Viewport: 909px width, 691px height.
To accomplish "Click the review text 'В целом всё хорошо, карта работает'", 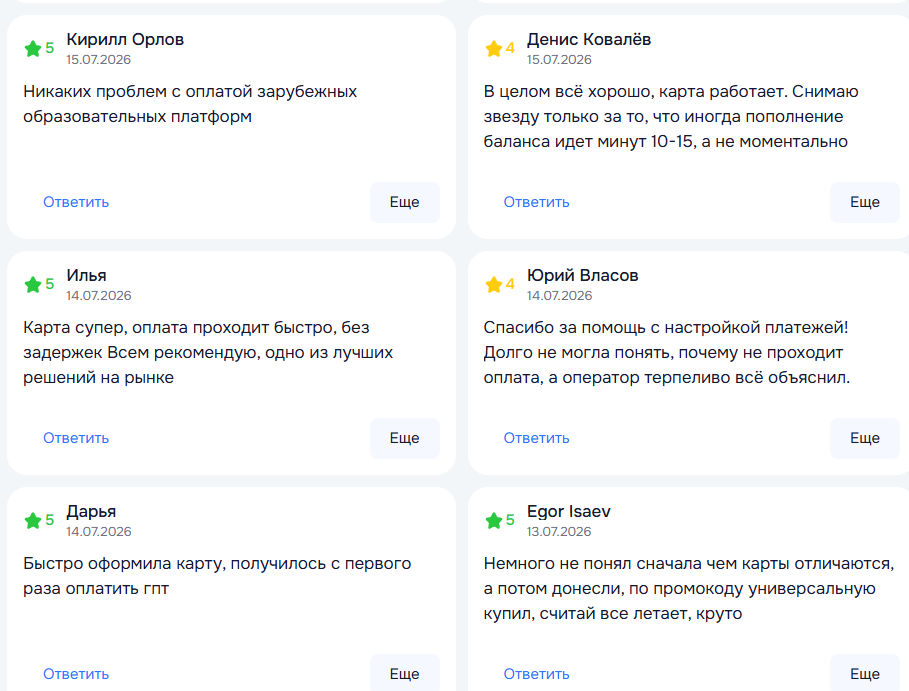I will [635, 92].
